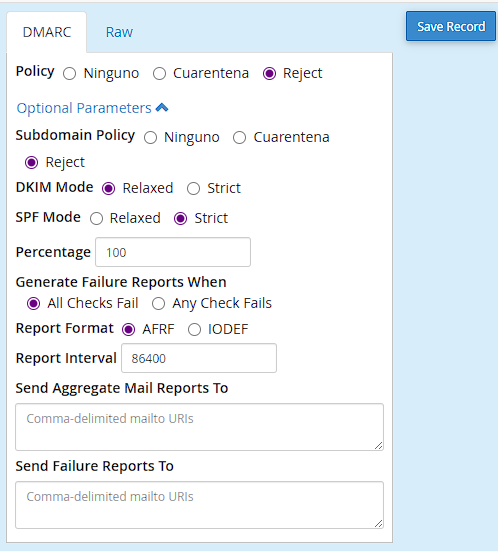Click Send Aggregate Mail Reports textarea
The height and width of the screenshot is (552, 498).
pyautogui.click(x=199, y=427)
